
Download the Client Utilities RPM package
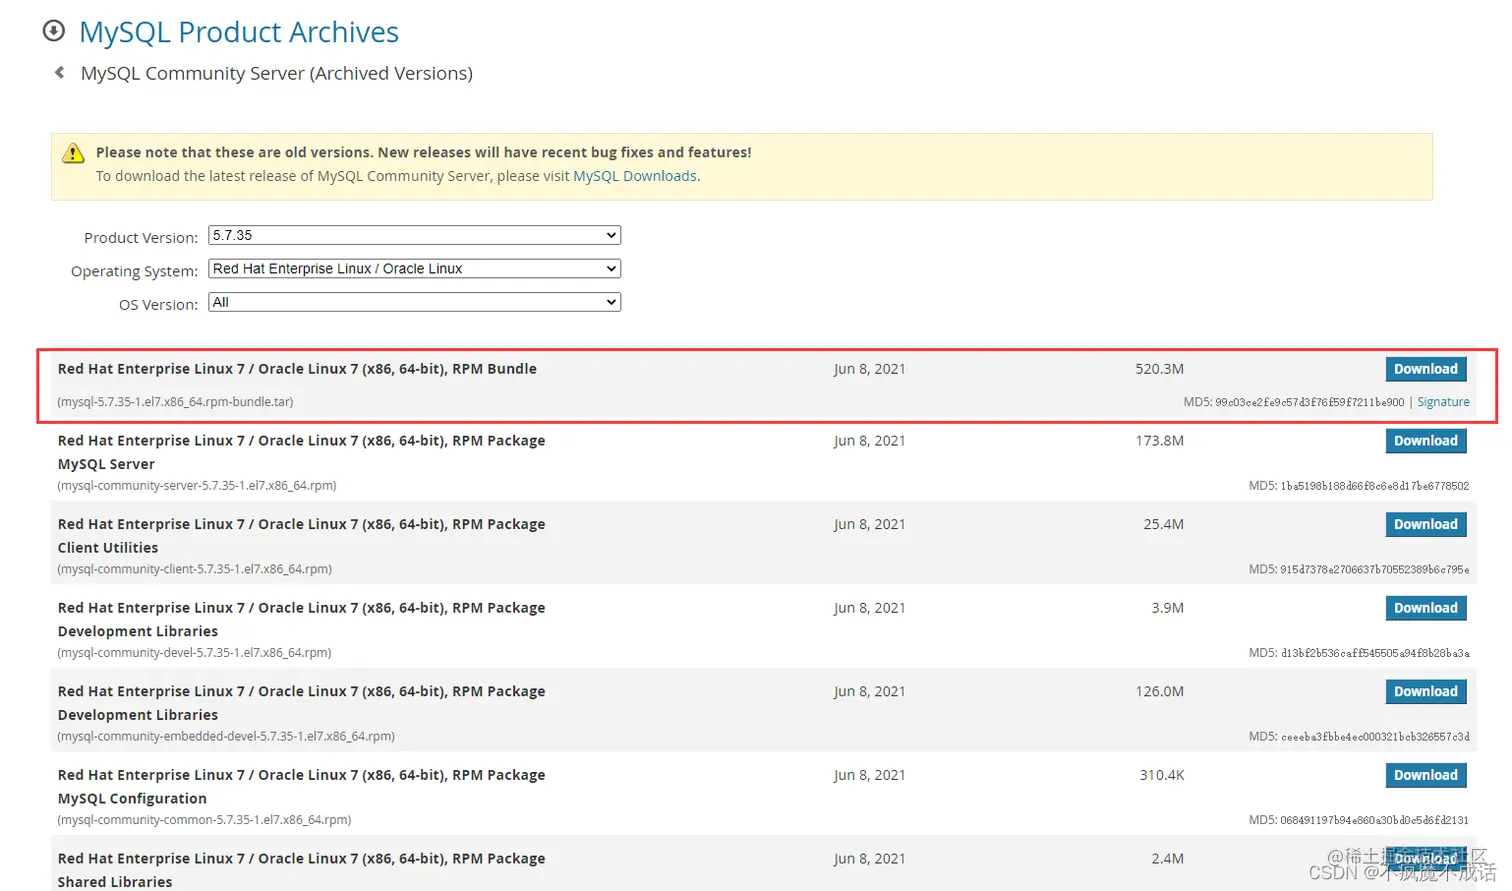[1426, 524]
